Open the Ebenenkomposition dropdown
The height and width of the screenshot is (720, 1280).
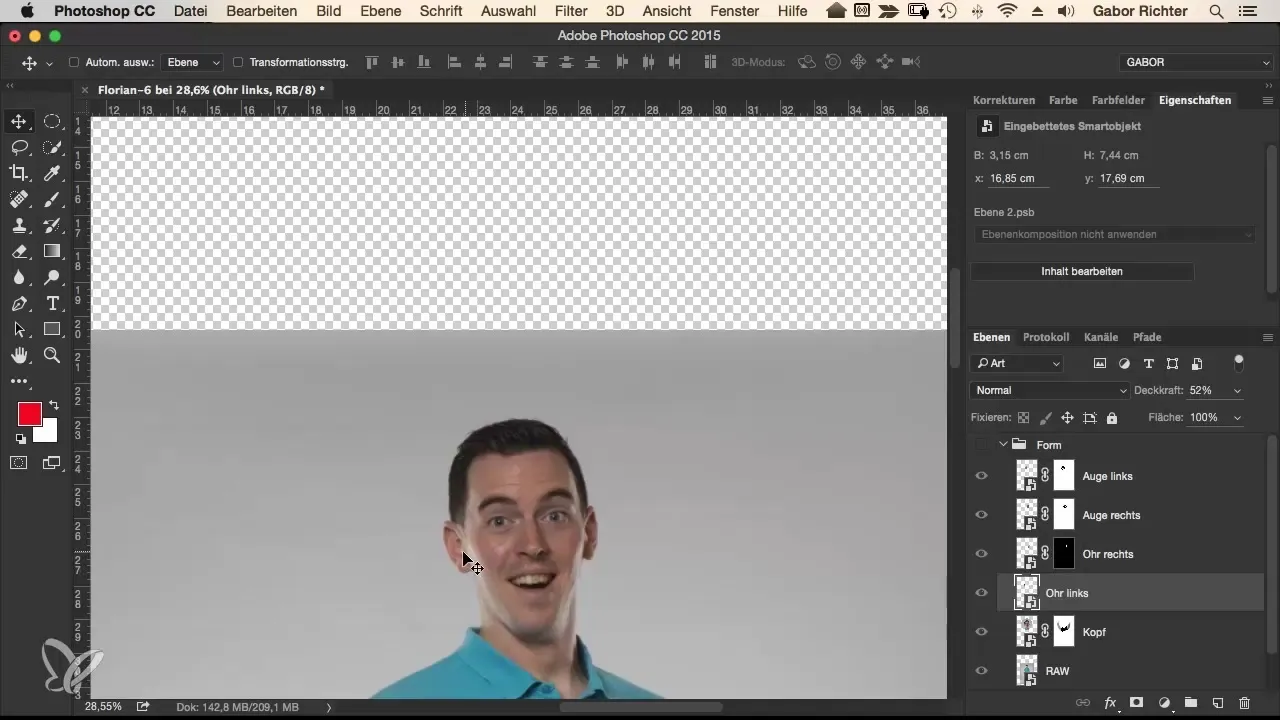click(x=1114, y=234)
